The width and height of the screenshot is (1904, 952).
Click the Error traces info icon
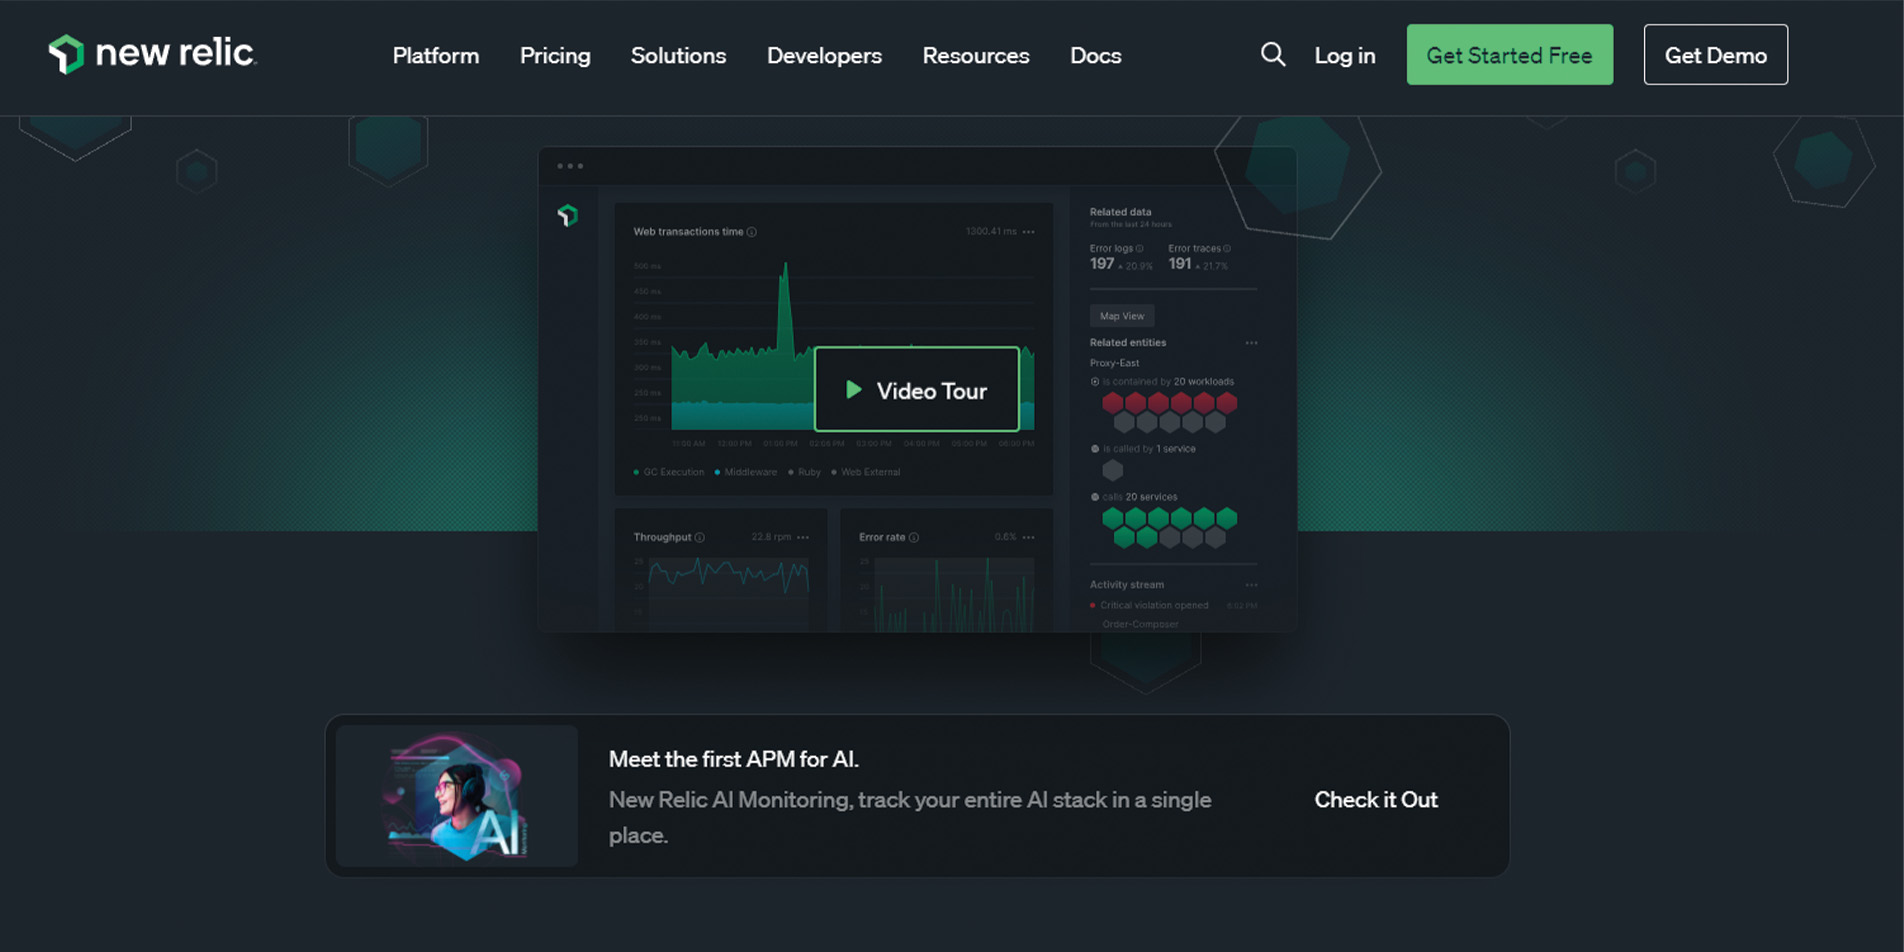[1227, 249]
